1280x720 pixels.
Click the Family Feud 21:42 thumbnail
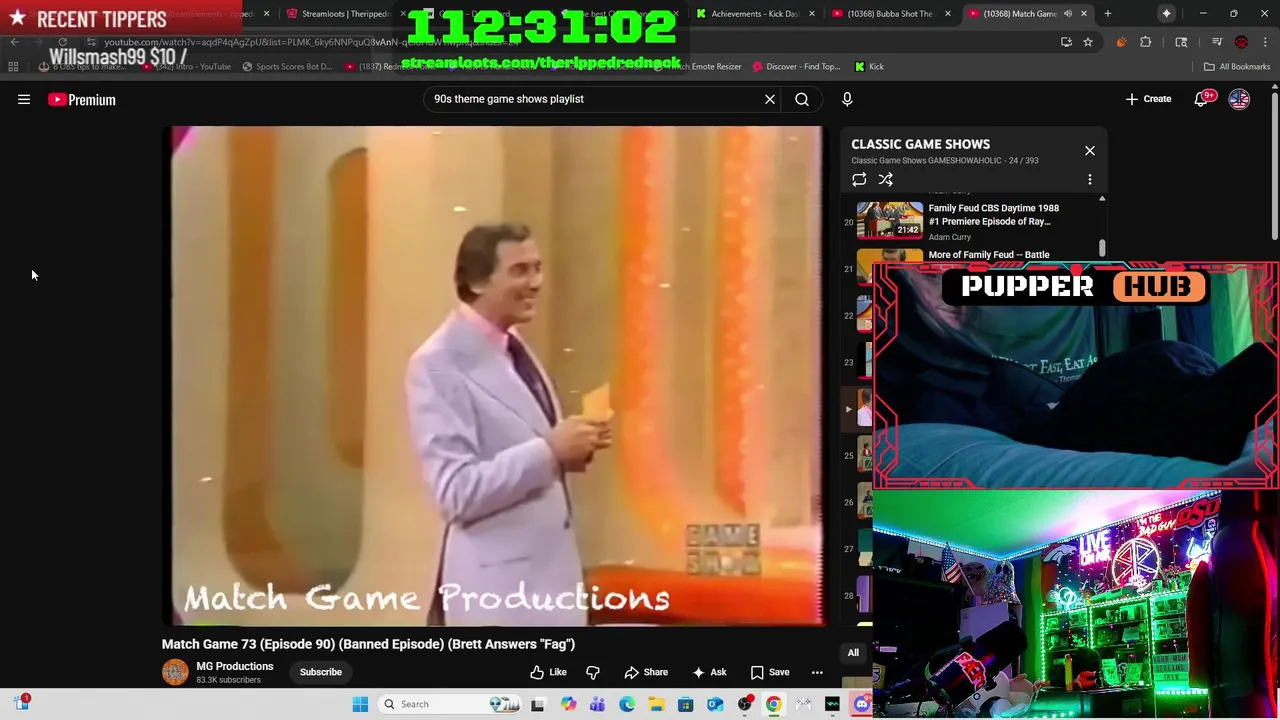tap(890, 220)
